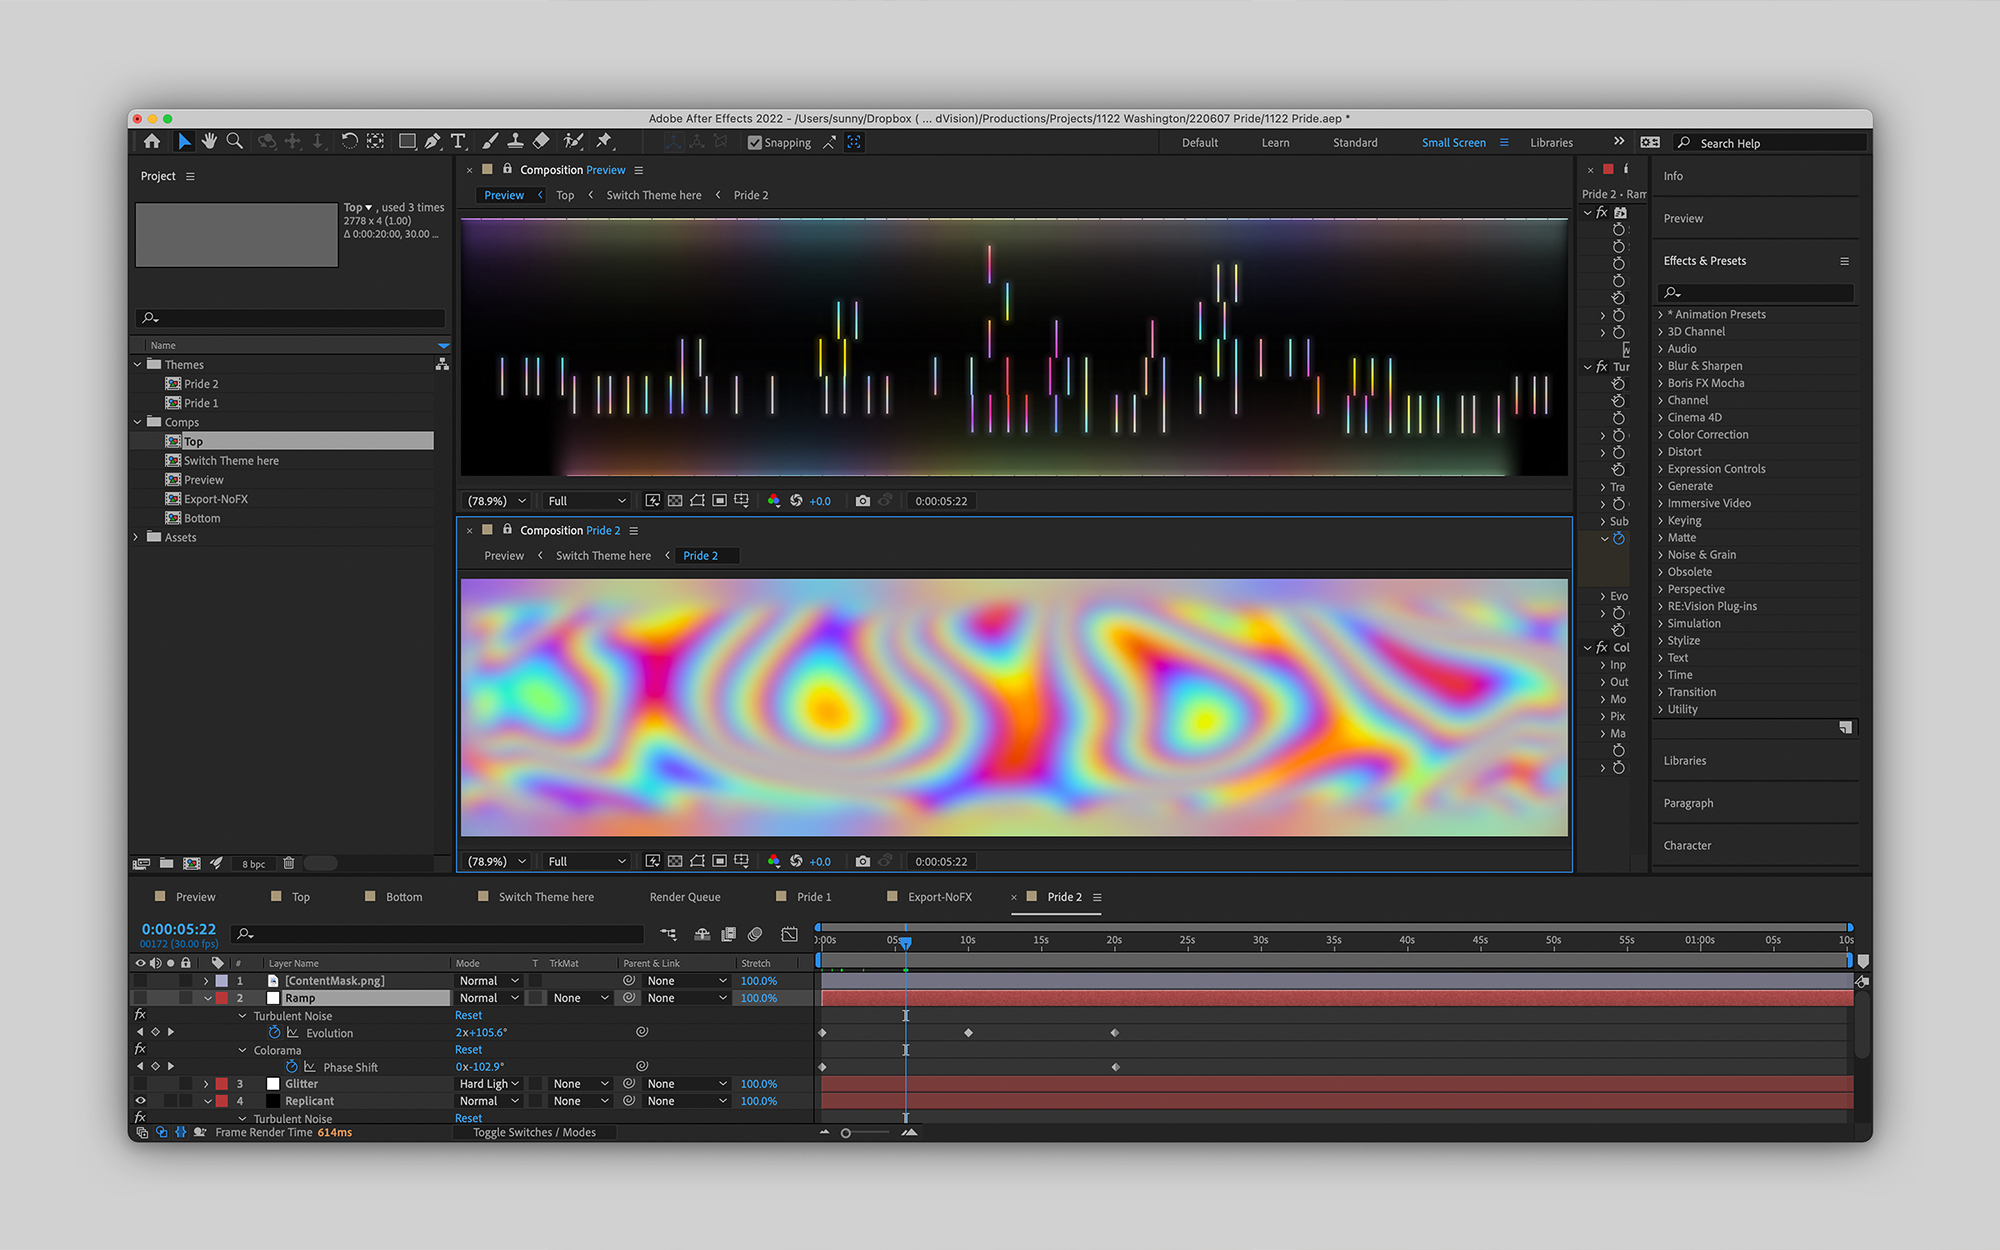Click the timeline zoom slider
Viewport: 2000px width, 1250px height.
pyautogui.click(x=846, y=1133)
